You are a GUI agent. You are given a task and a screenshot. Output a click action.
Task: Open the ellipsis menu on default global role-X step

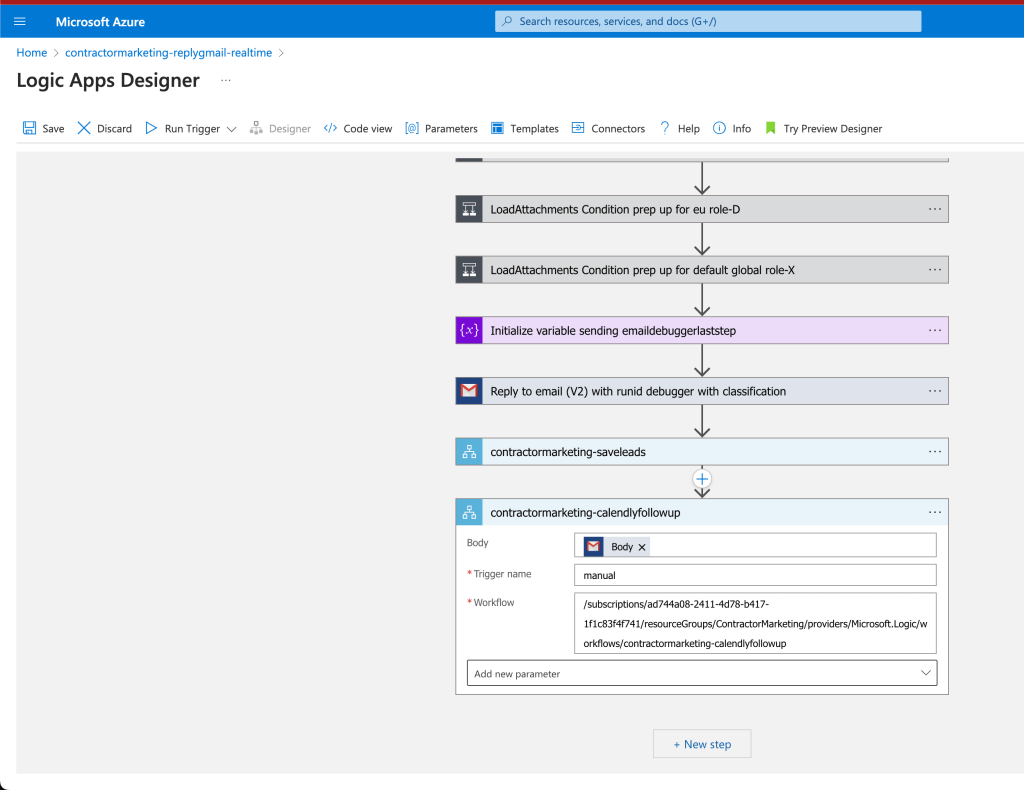935,270
